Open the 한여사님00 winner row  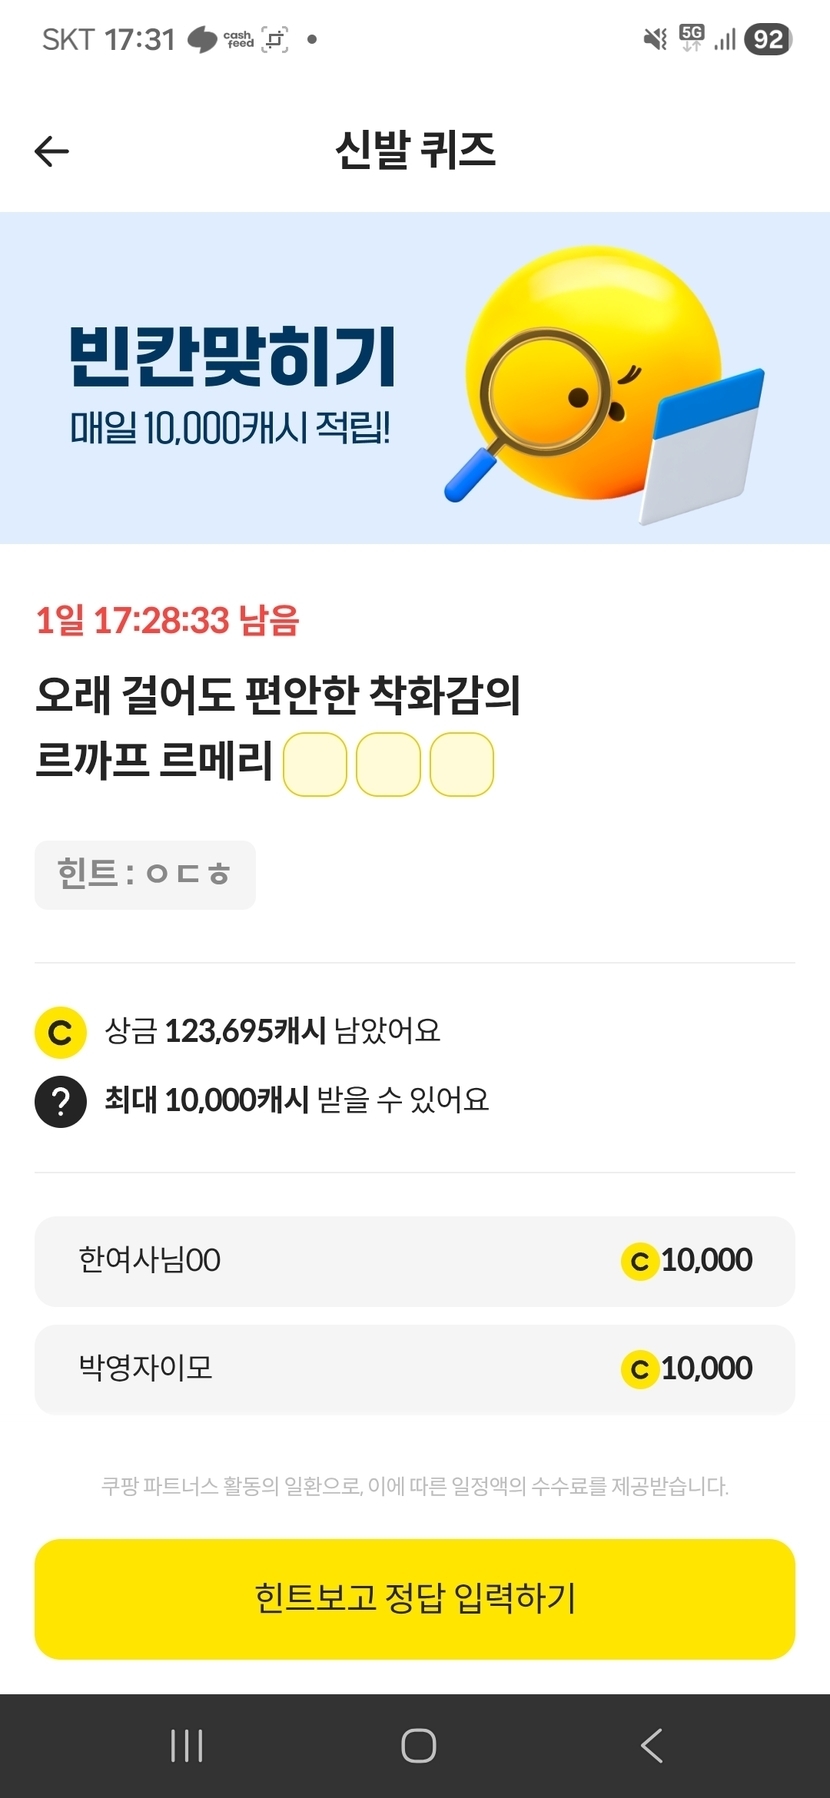coord(415,1261)
